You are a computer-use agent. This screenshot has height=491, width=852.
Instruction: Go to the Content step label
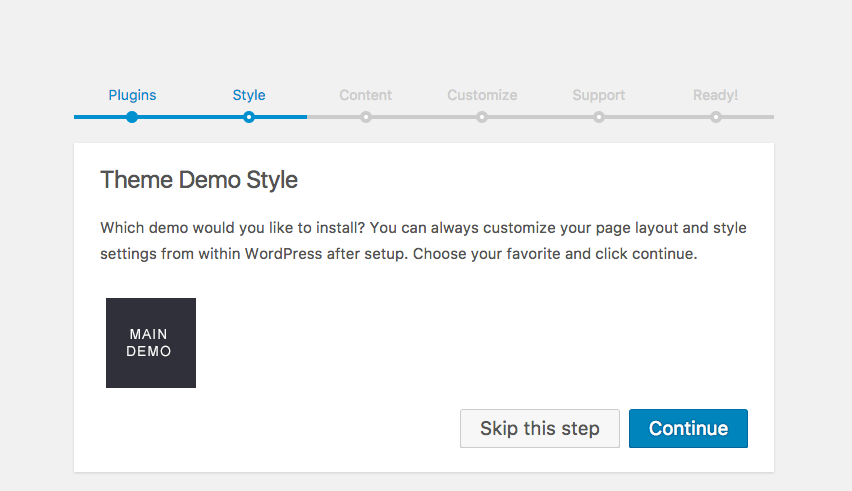[365, 95]
